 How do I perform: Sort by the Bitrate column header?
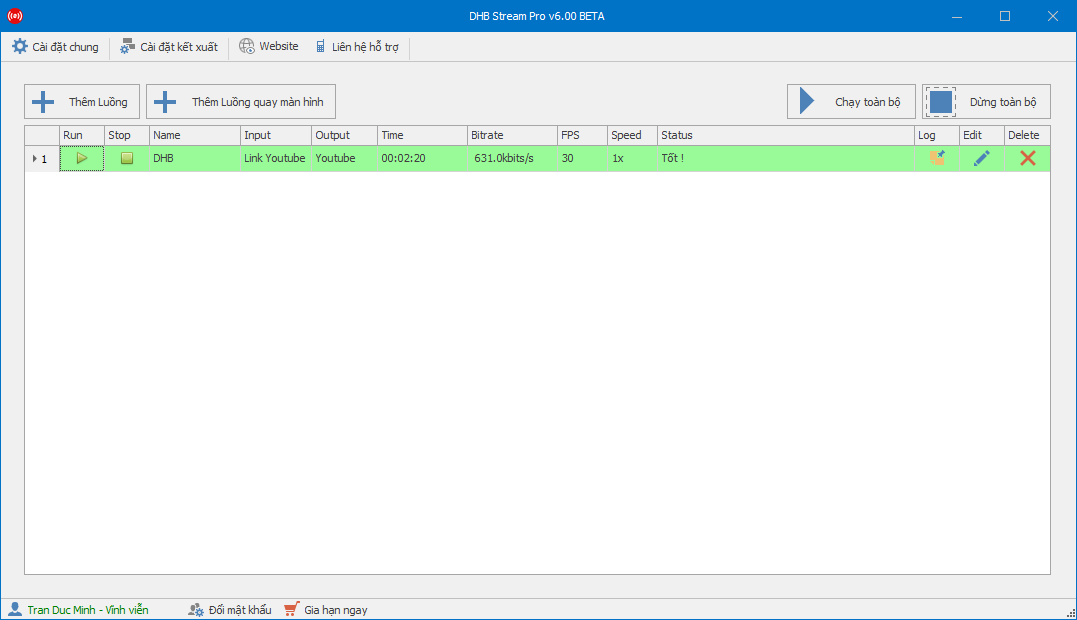pyautogui.click(x=512, y=135)
